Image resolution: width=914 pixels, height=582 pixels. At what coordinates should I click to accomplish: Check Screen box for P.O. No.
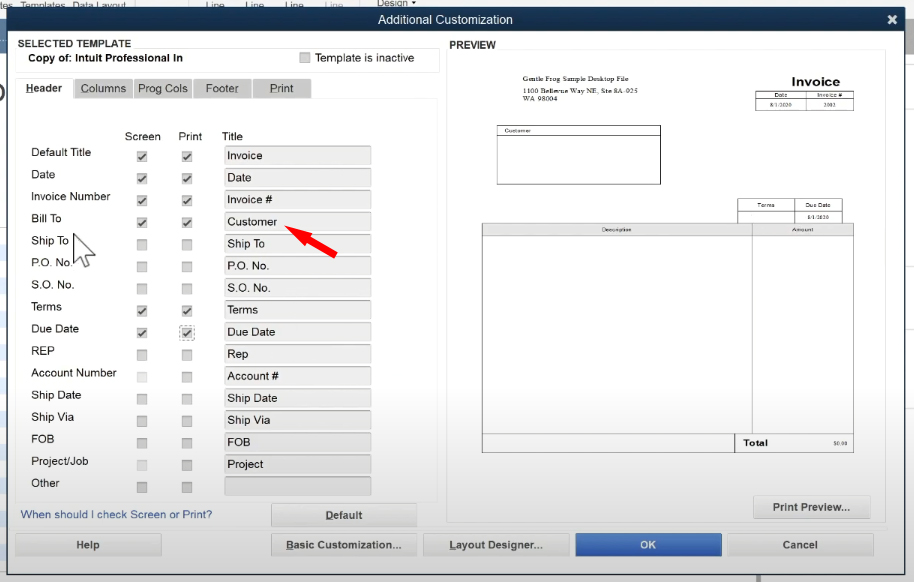(142, 267)
